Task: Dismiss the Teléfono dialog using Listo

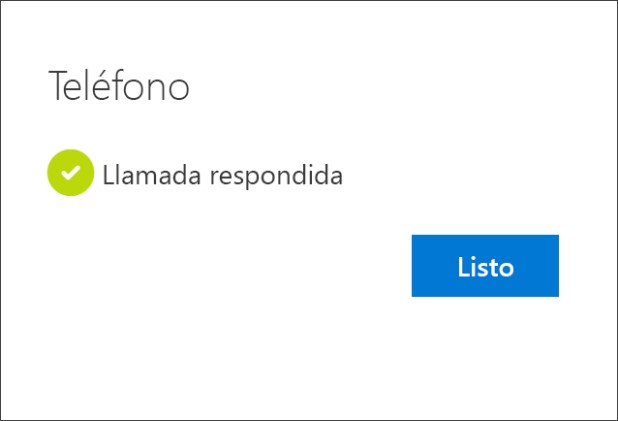Action: click(485, 266)
